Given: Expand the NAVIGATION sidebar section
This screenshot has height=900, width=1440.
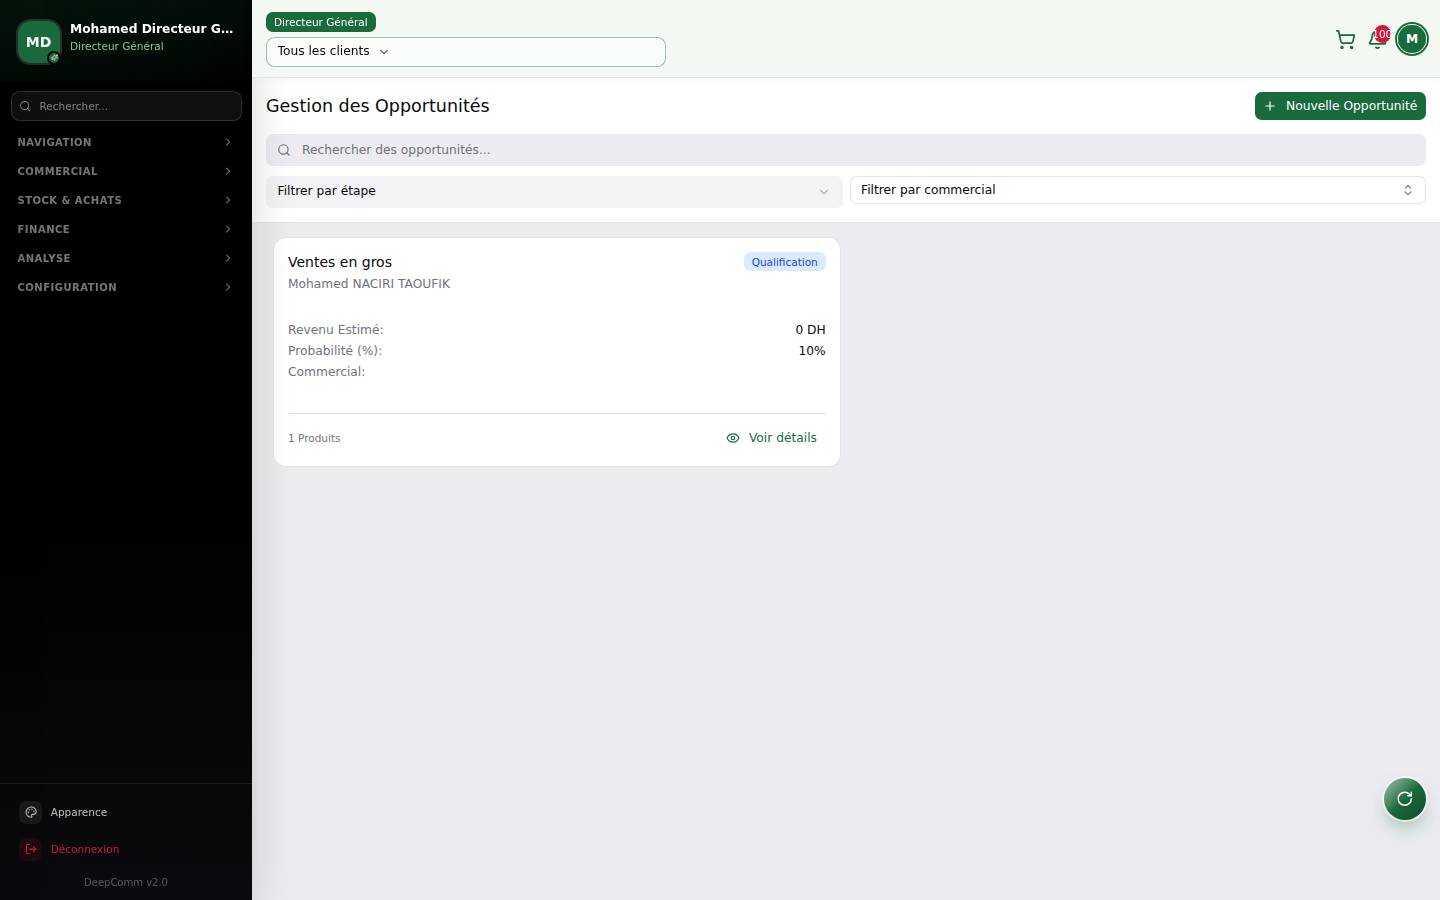Looking at the screenshot, I should (126, 142).
